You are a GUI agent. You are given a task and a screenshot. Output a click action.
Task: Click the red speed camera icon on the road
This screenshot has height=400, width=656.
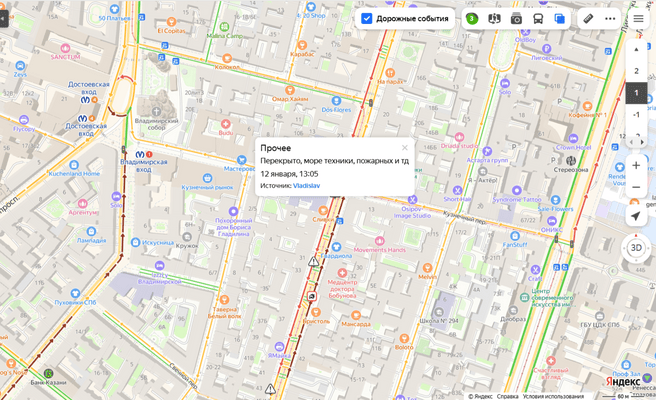tap(312, 296)
